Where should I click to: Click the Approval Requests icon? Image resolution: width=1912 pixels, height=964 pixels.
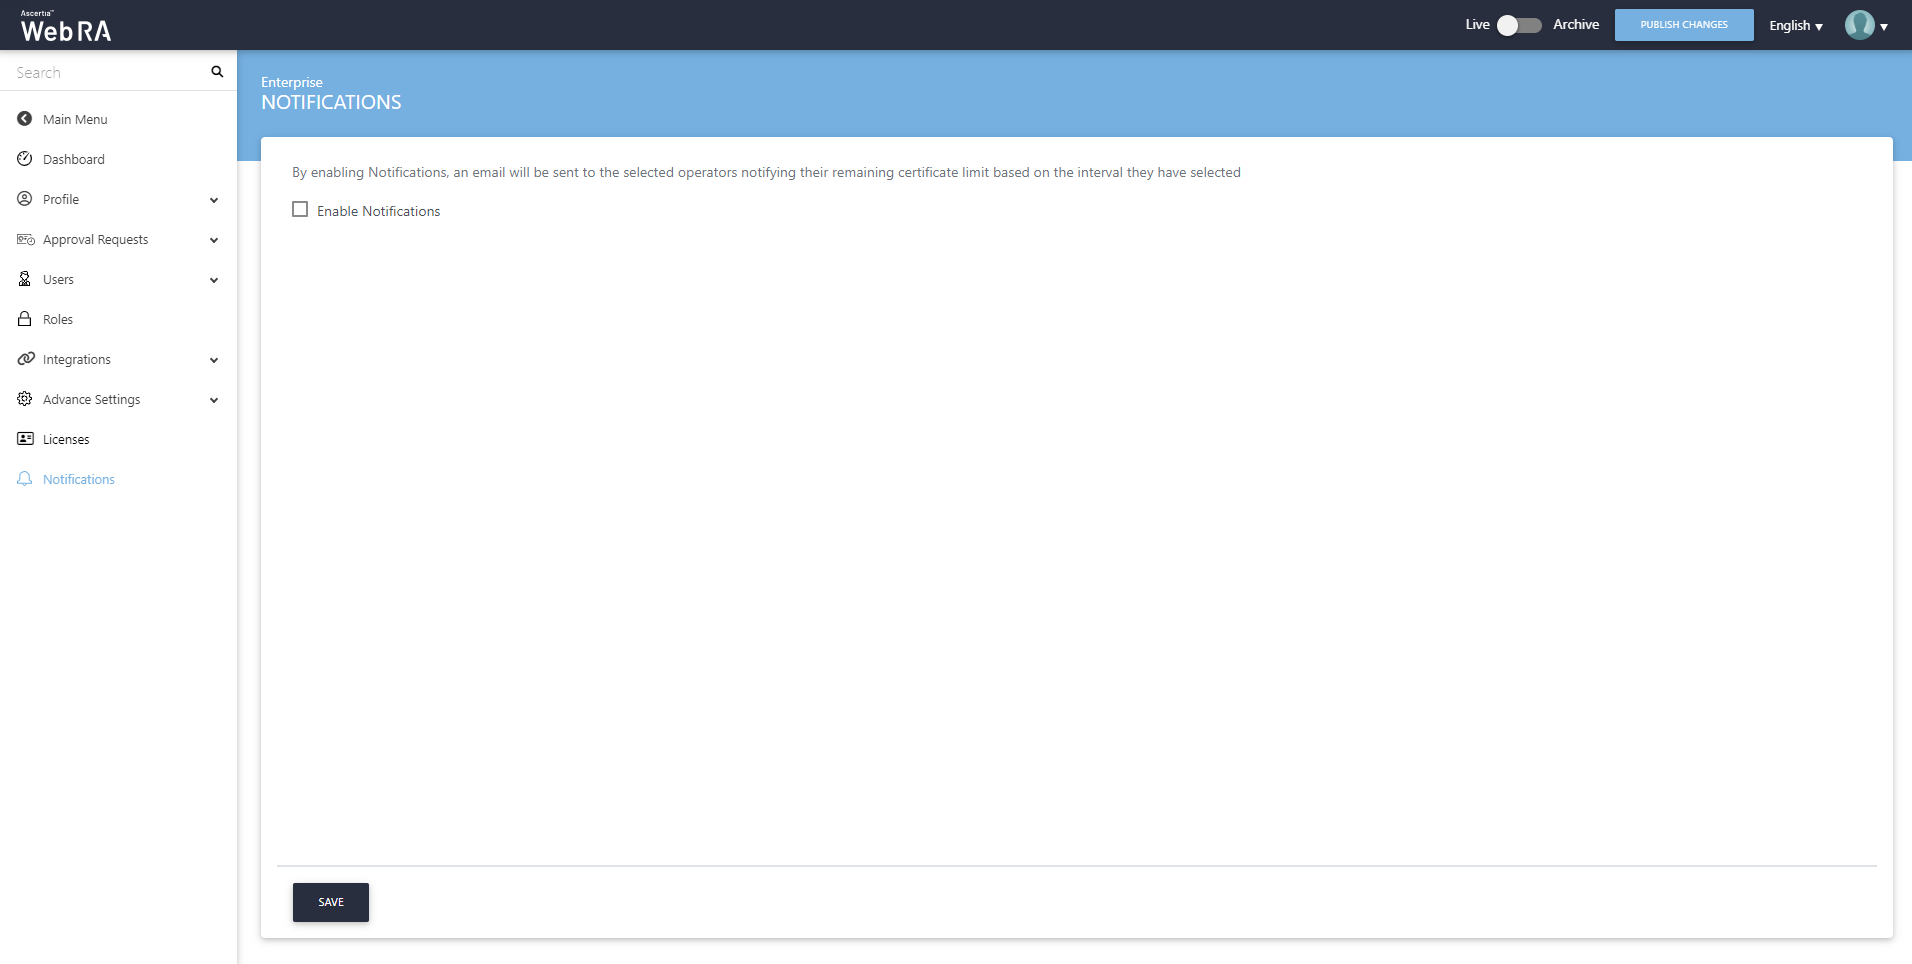(x=26, y=239)
